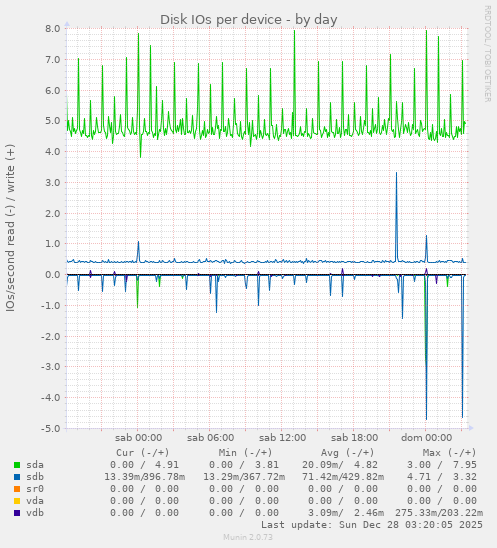Click the 'sab 18:00' x-axis label
This screenshot has width=497, height=548.
(x=354, y=438)
